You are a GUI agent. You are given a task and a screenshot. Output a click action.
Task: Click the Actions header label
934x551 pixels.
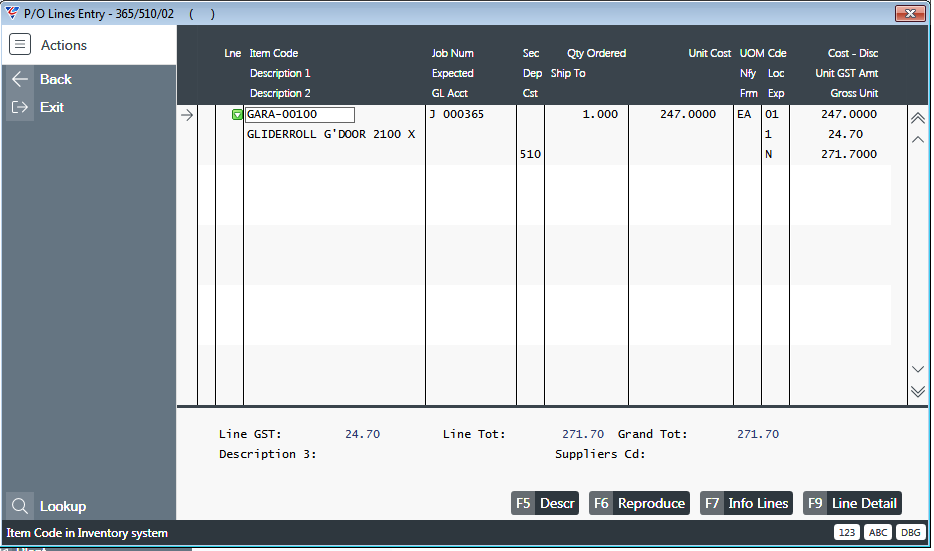[64, 45]
